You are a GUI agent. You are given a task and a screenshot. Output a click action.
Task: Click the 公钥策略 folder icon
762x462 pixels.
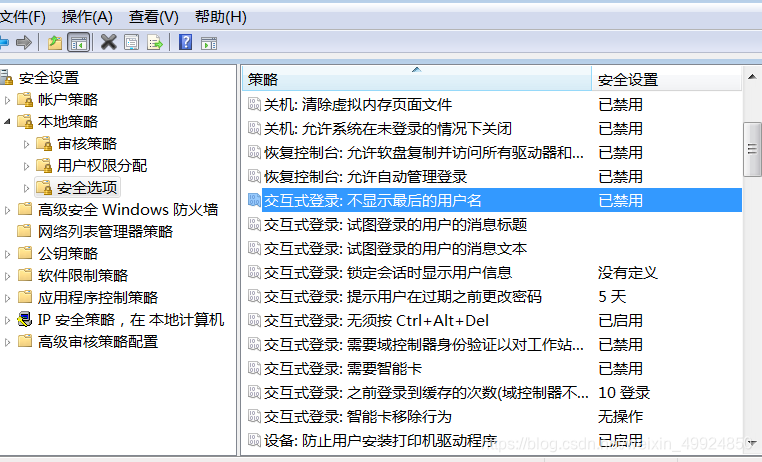[25, 253]
